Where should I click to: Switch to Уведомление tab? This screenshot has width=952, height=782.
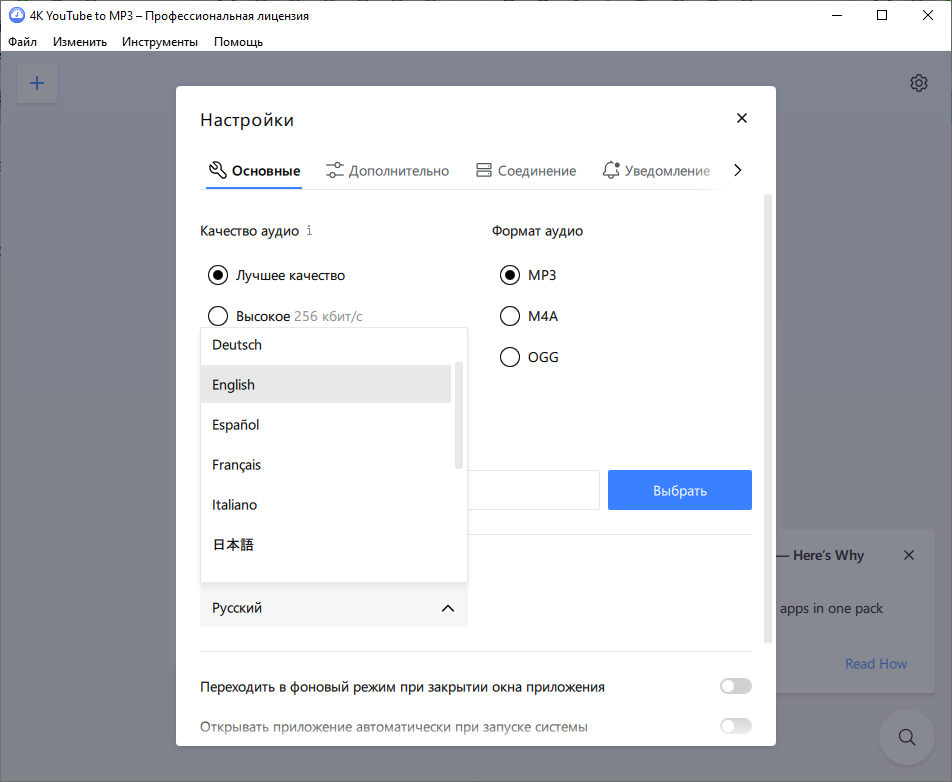[656, 171]
